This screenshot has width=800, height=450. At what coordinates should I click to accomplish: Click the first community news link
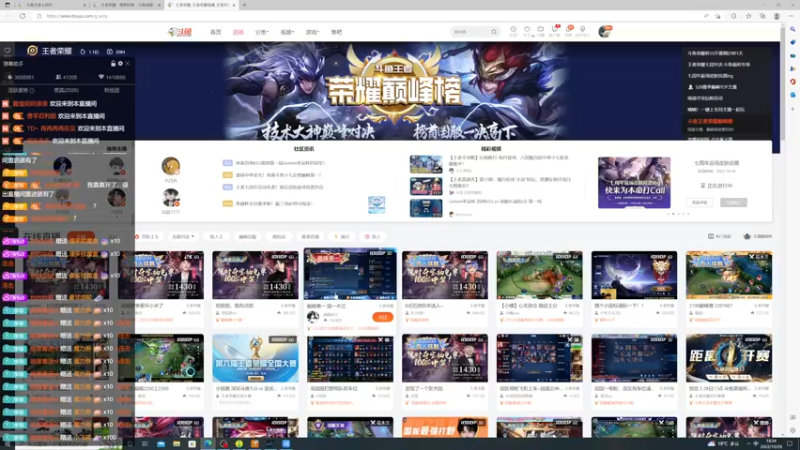click(280, 163)
